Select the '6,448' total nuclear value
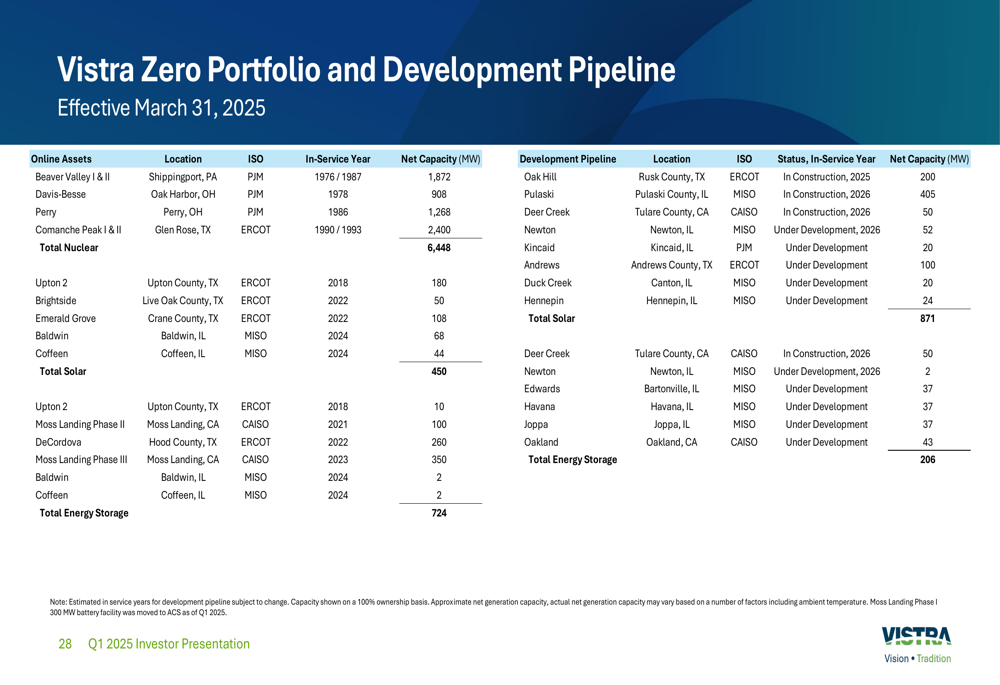This screenshot has width=1000, height=685. (x=439, y=247)
